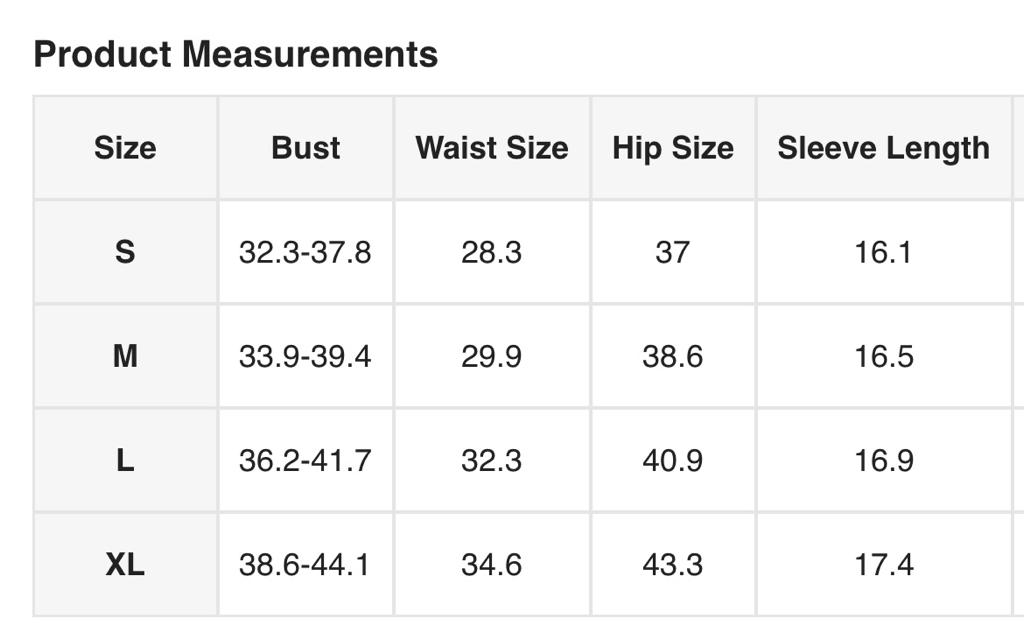Click the bust range 32.3-37.8 cell

click(305, 252)
